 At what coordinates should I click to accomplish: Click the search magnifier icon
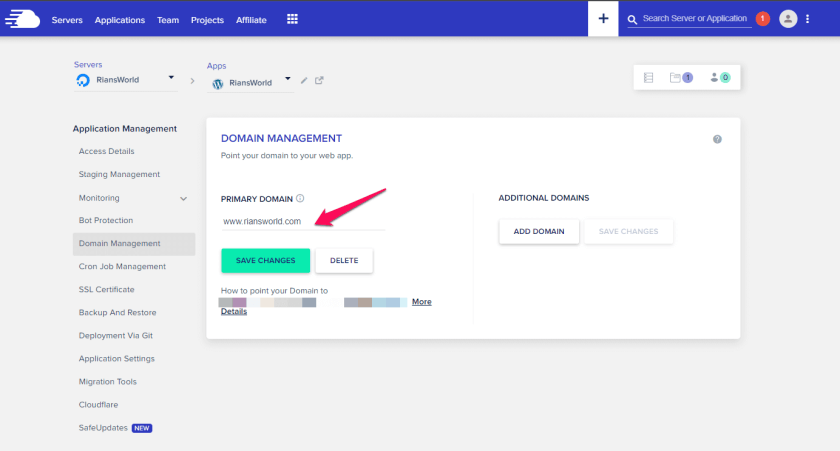click(x=632, y=20)
